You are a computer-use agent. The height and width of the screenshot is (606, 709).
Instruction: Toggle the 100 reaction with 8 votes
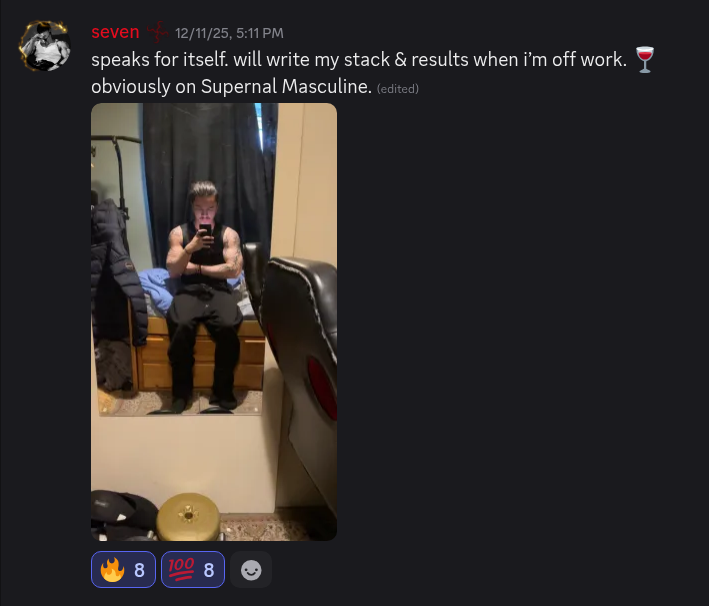193,570
